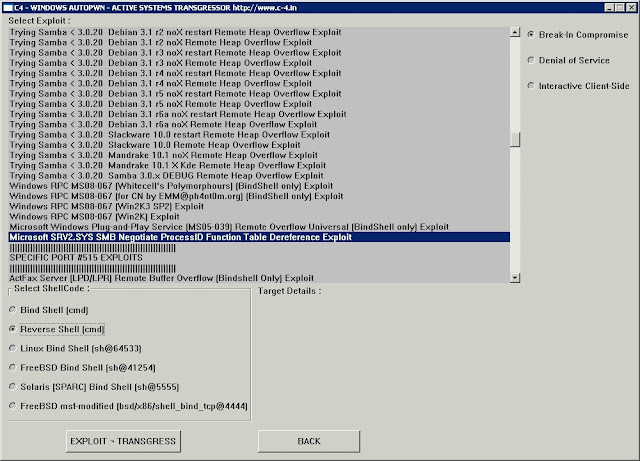This screenshot has width=640, height=461.
Task: Maximize the C4 Windows Autopwn window
Action: click(x=620, y=7)
